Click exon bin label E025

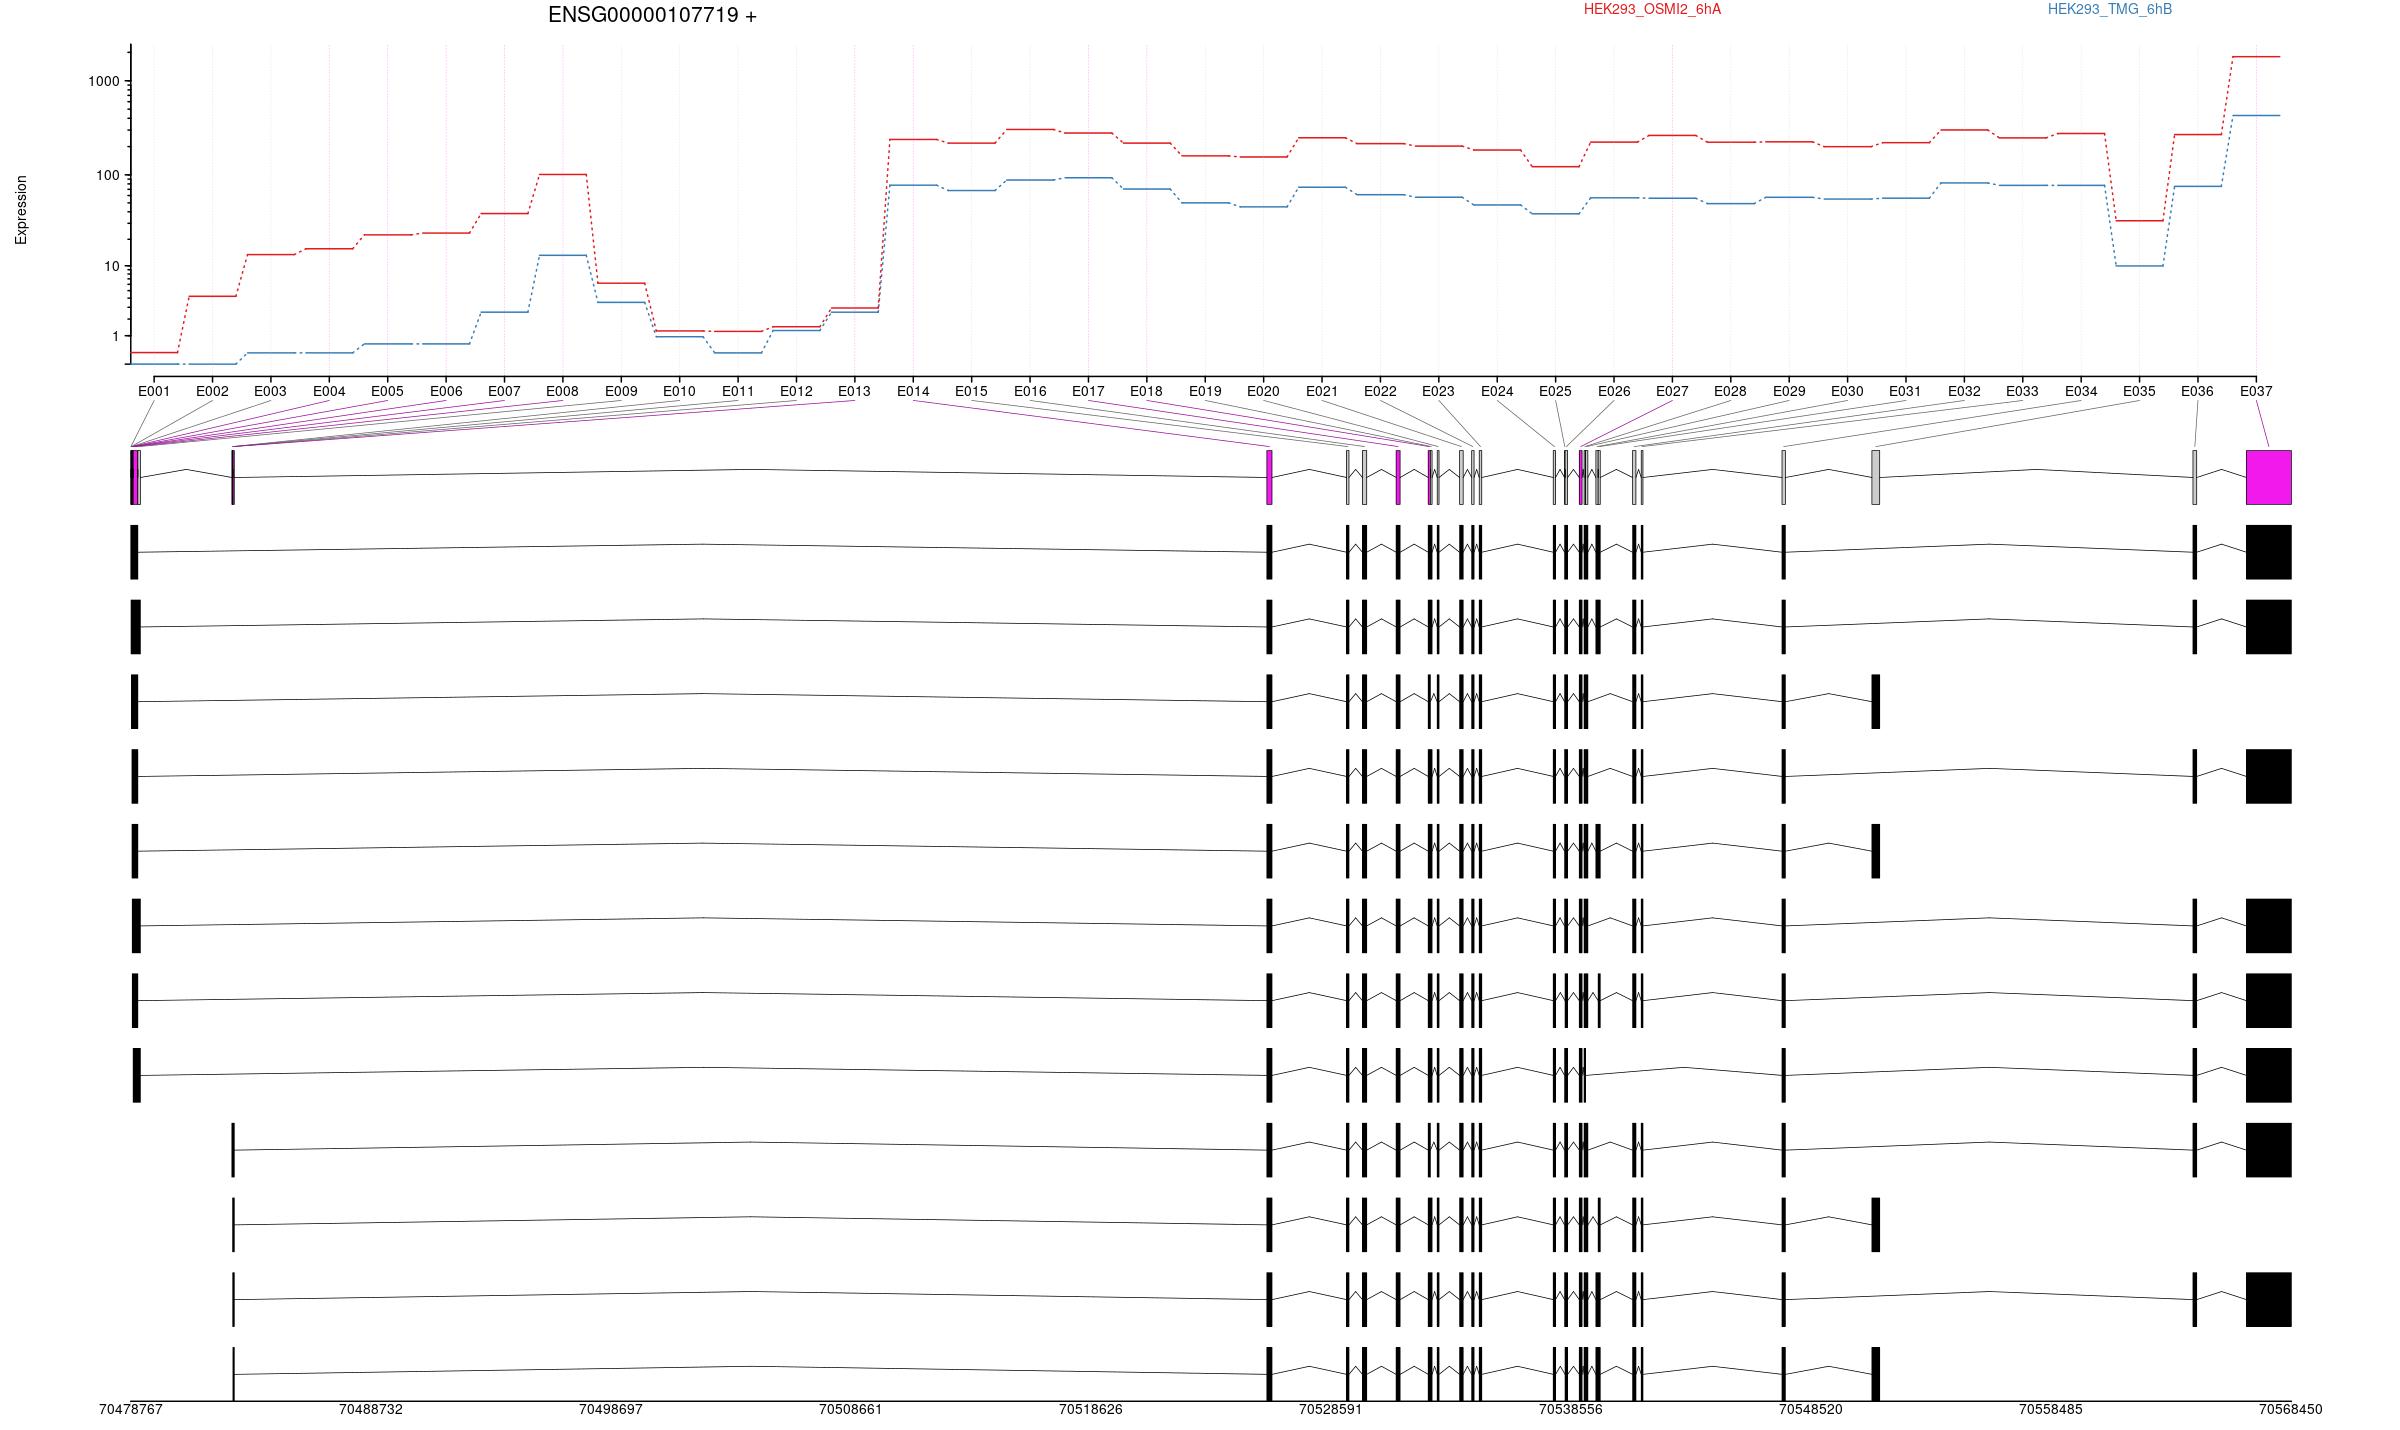1555,391
